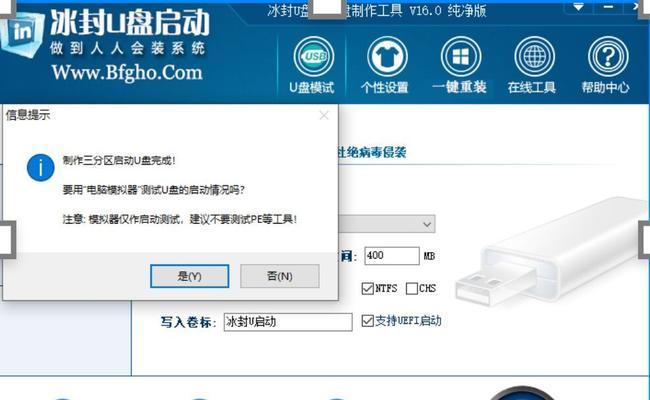The height and width of the screenshot is (400, 650).
Task: Open 在线工具 globe icon
Action: tap(534, 57)
